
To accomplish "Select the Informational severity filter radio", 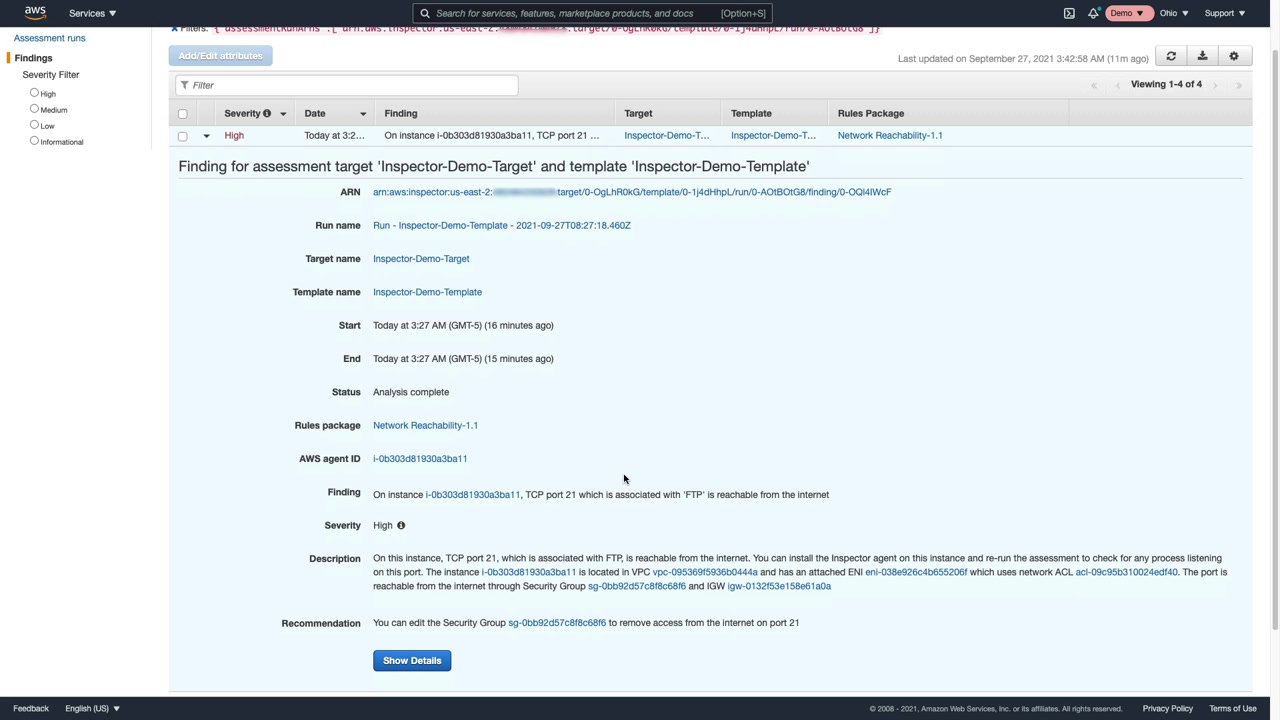I will point(34,141).
